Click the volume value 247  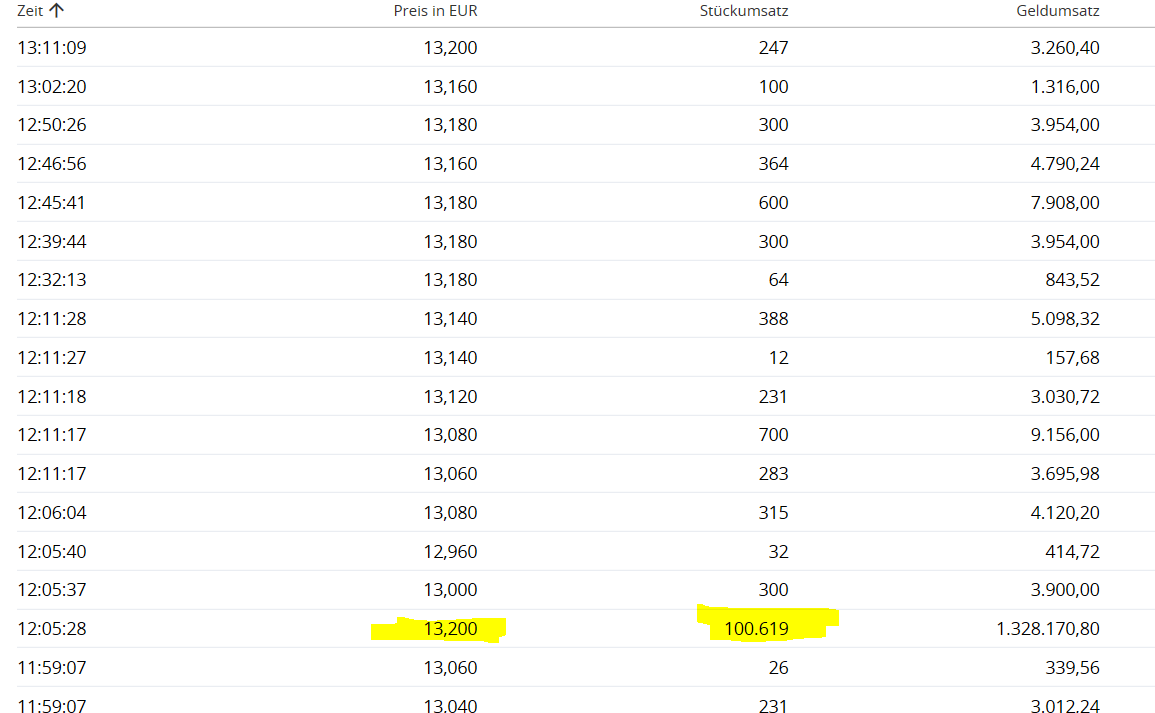pos(773,47)
